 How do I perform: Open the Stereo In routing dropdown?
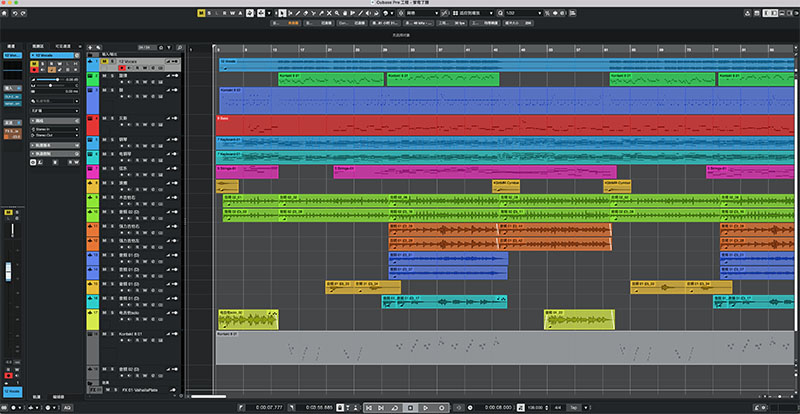point(56,129)
